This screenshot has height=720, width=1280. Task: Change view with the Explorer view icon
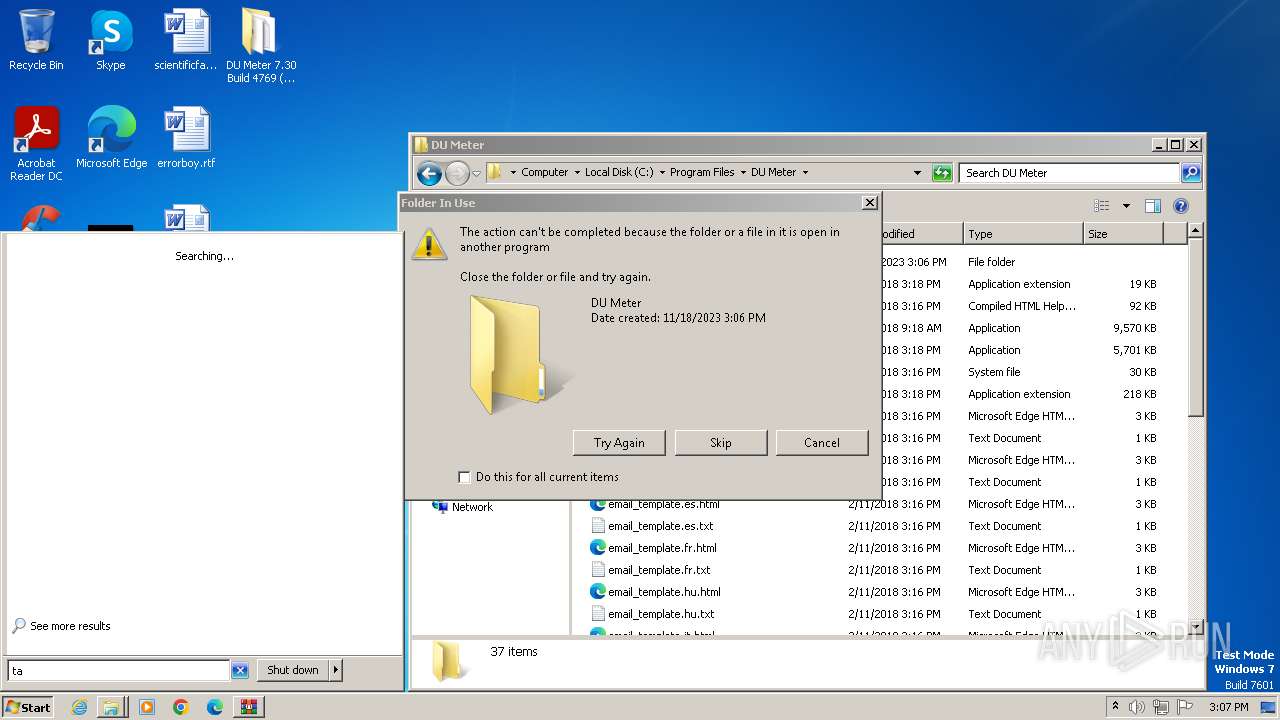pyautogui.click(x=1102, y=206)
